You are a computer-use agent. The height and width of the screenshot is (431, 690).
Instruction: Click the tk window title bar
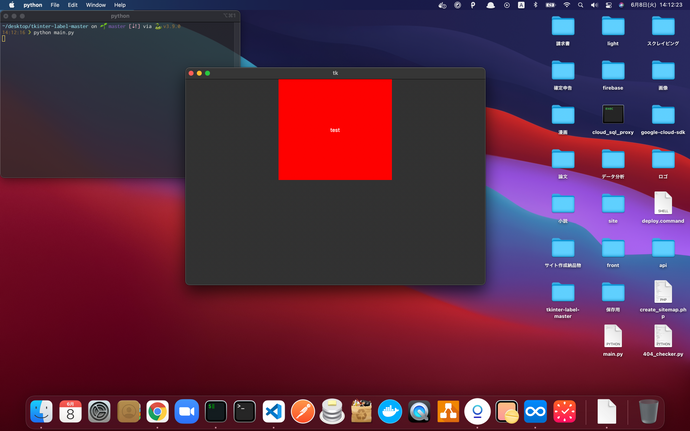tap(335, 73)
